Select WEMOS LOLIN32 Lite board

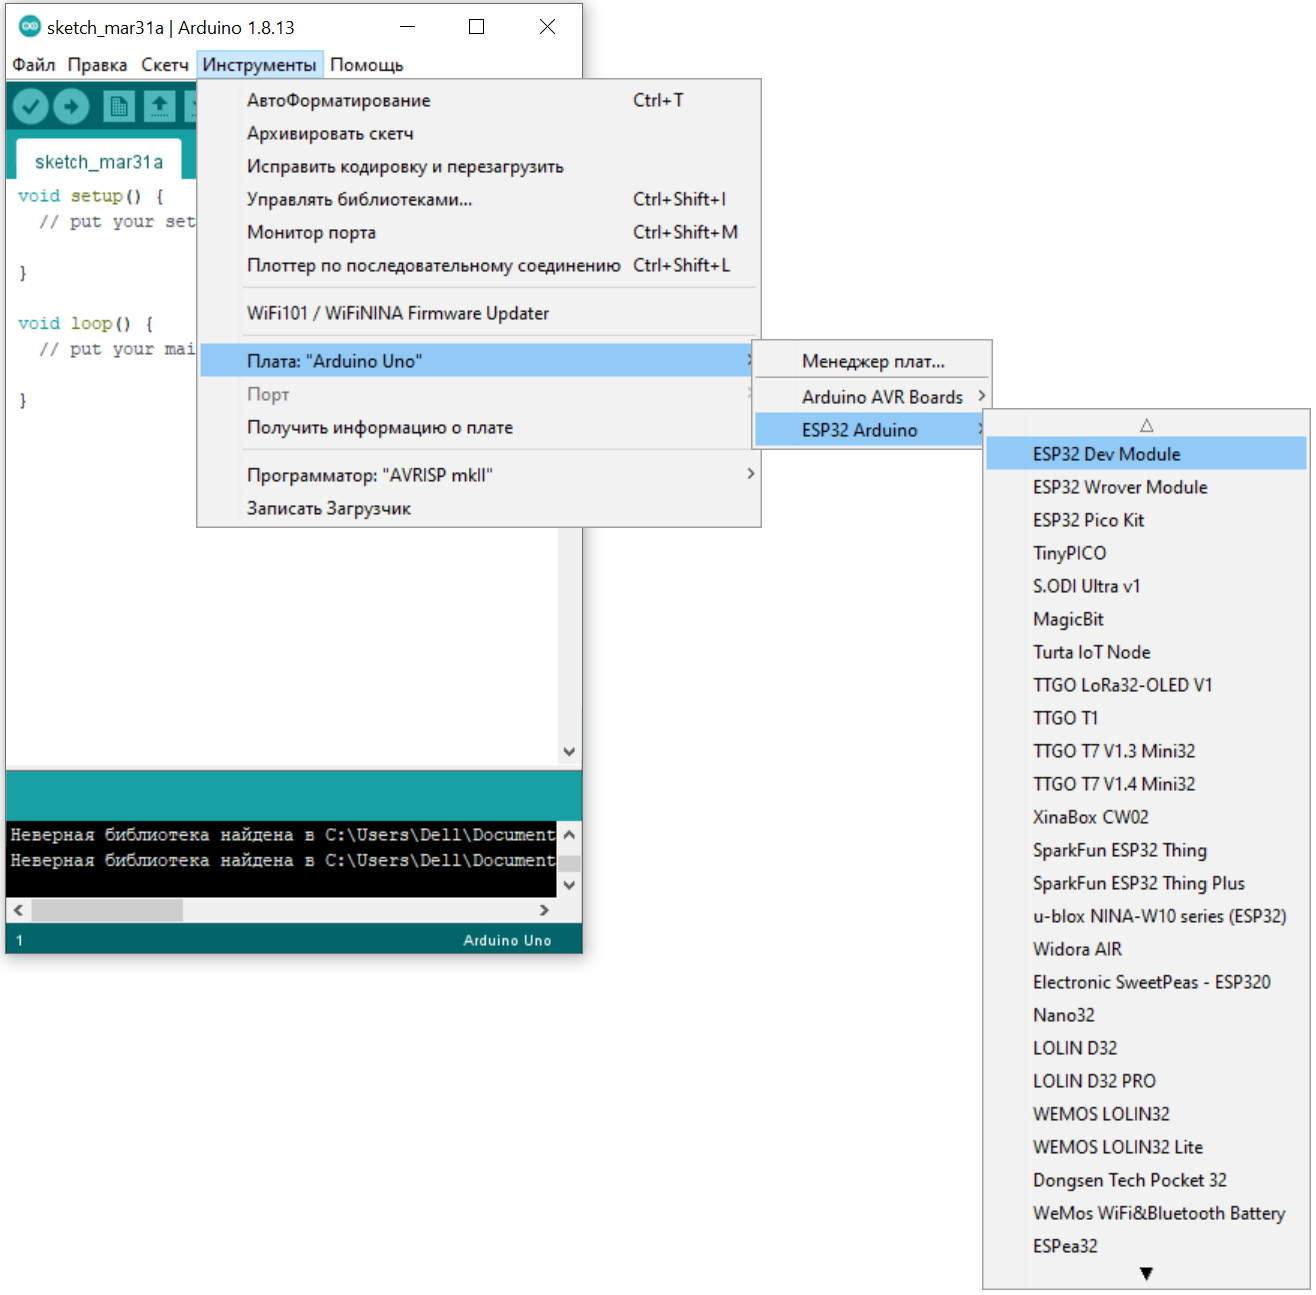[x=1117, y=1147]
